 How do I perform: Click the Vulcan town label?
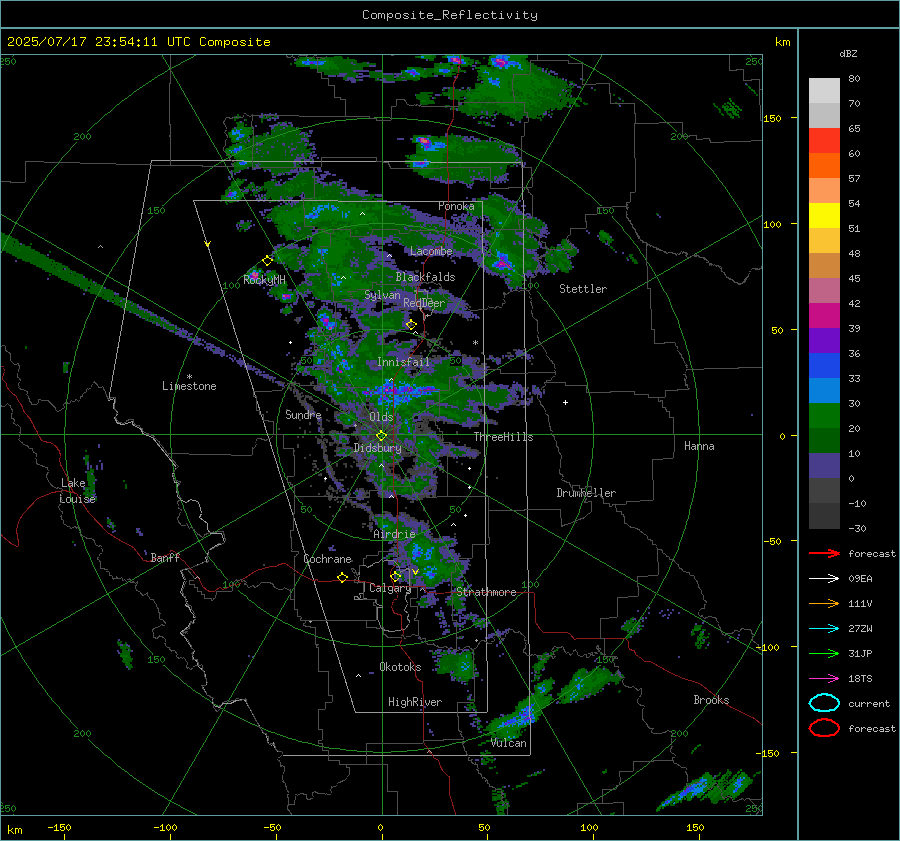point(509,743)
